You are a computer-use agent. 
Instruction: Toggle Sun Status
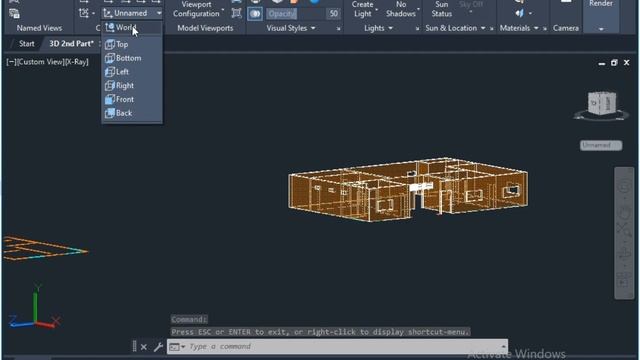(x=442, y=9)
